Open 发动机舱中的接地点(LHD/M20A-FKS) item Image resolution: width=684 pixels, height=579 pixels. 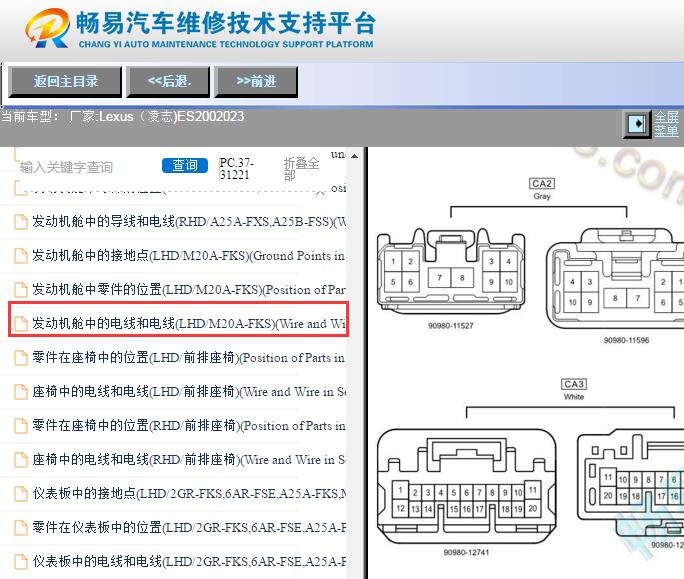pos(188,256)
